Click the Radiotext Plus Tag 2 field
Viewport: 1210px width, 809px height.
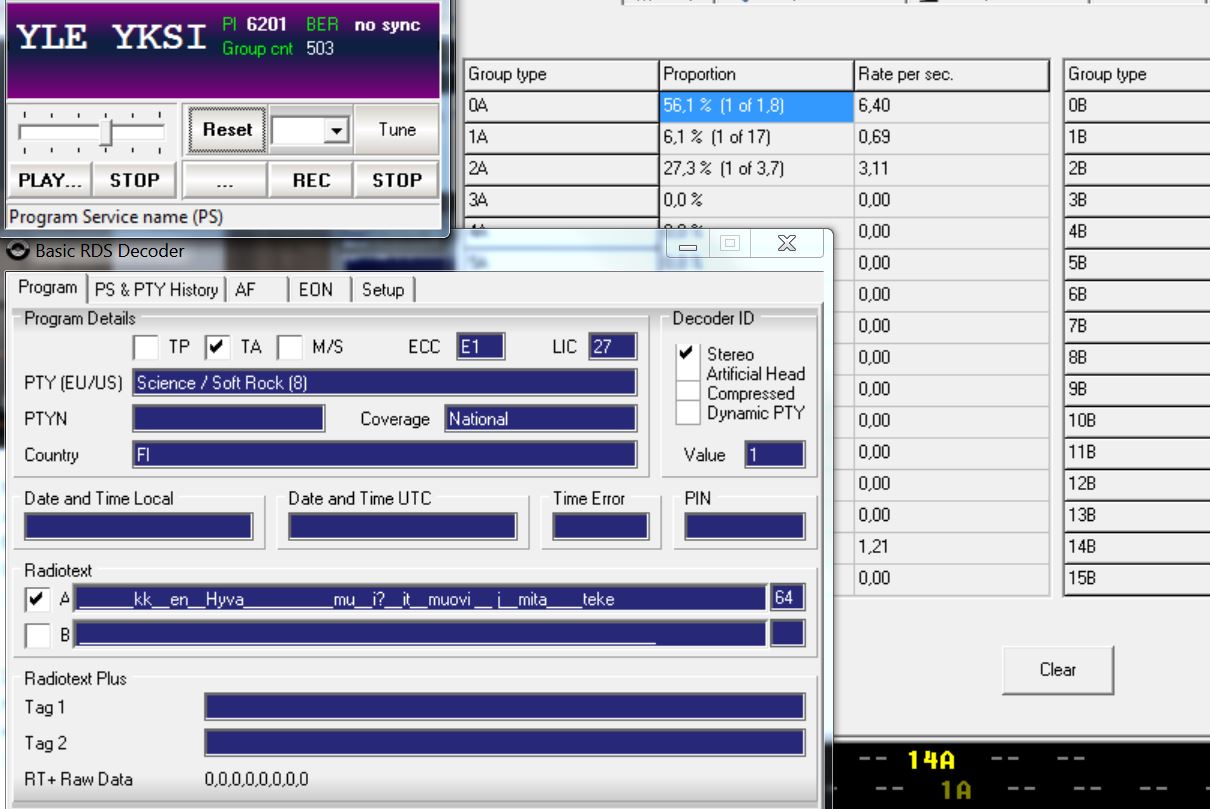pos(505,743)
